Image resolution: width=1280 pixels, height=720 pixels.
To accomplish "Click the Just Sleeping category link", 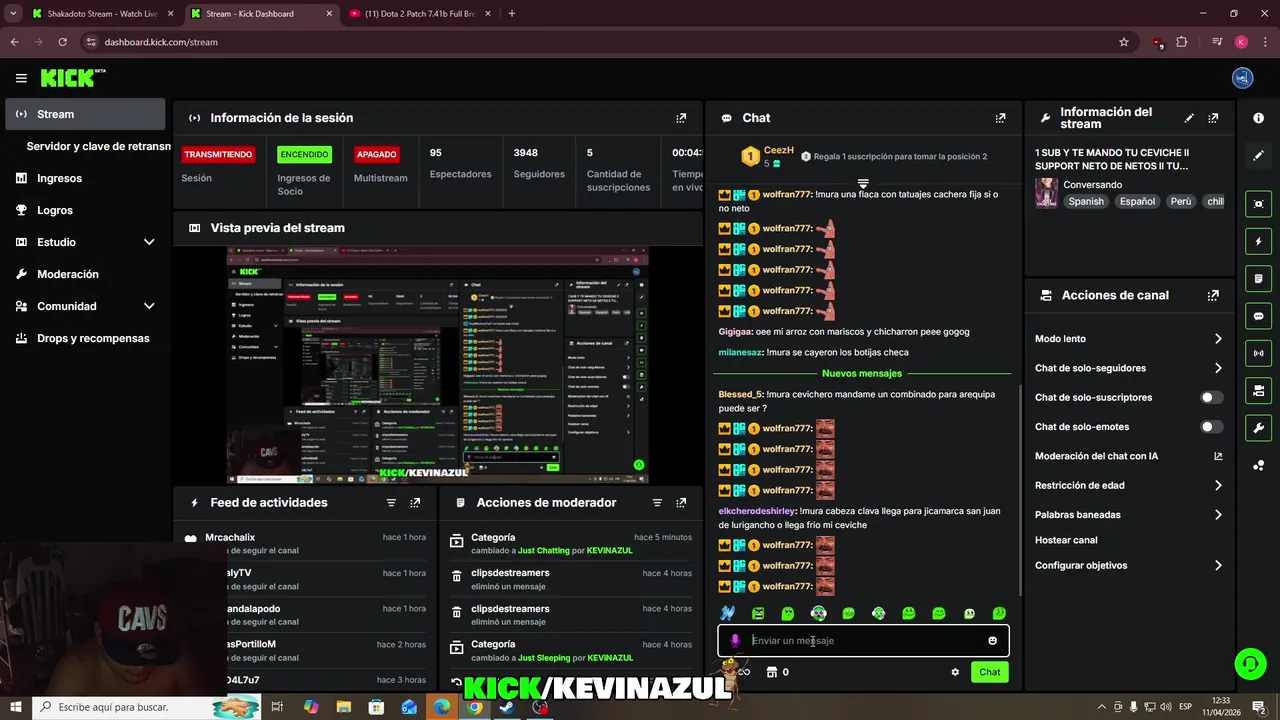I will (544, 658).
